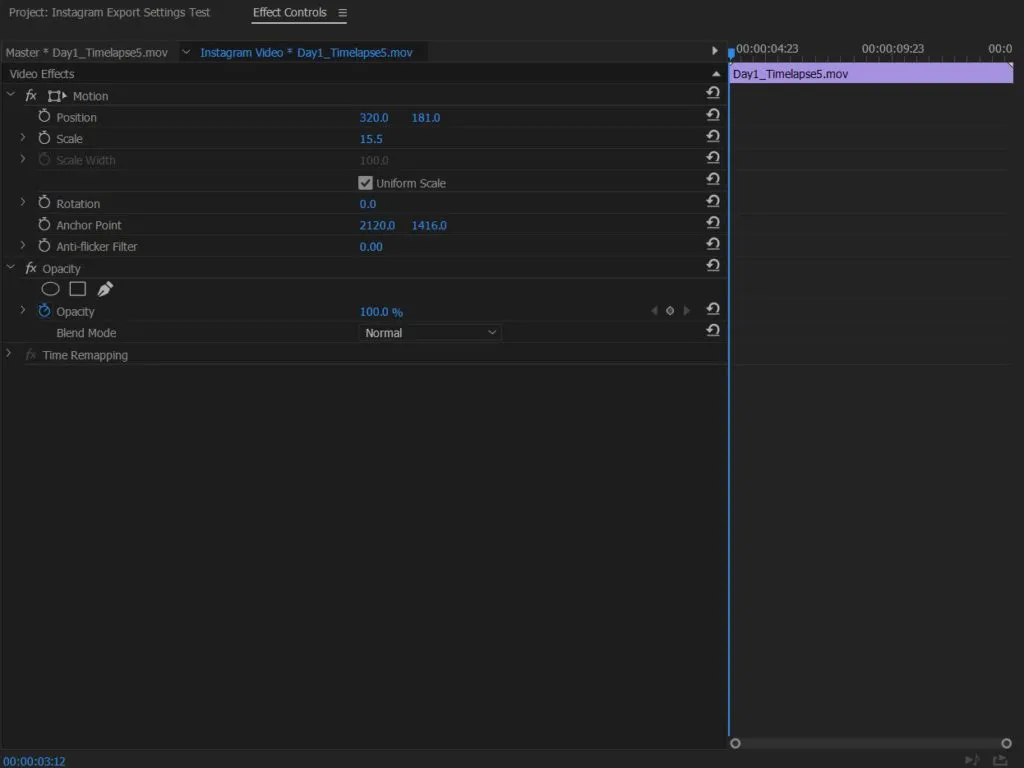Click the current timecode 00:00:03:12
The width and height of the screenshot is (1024, 768).
34,761
